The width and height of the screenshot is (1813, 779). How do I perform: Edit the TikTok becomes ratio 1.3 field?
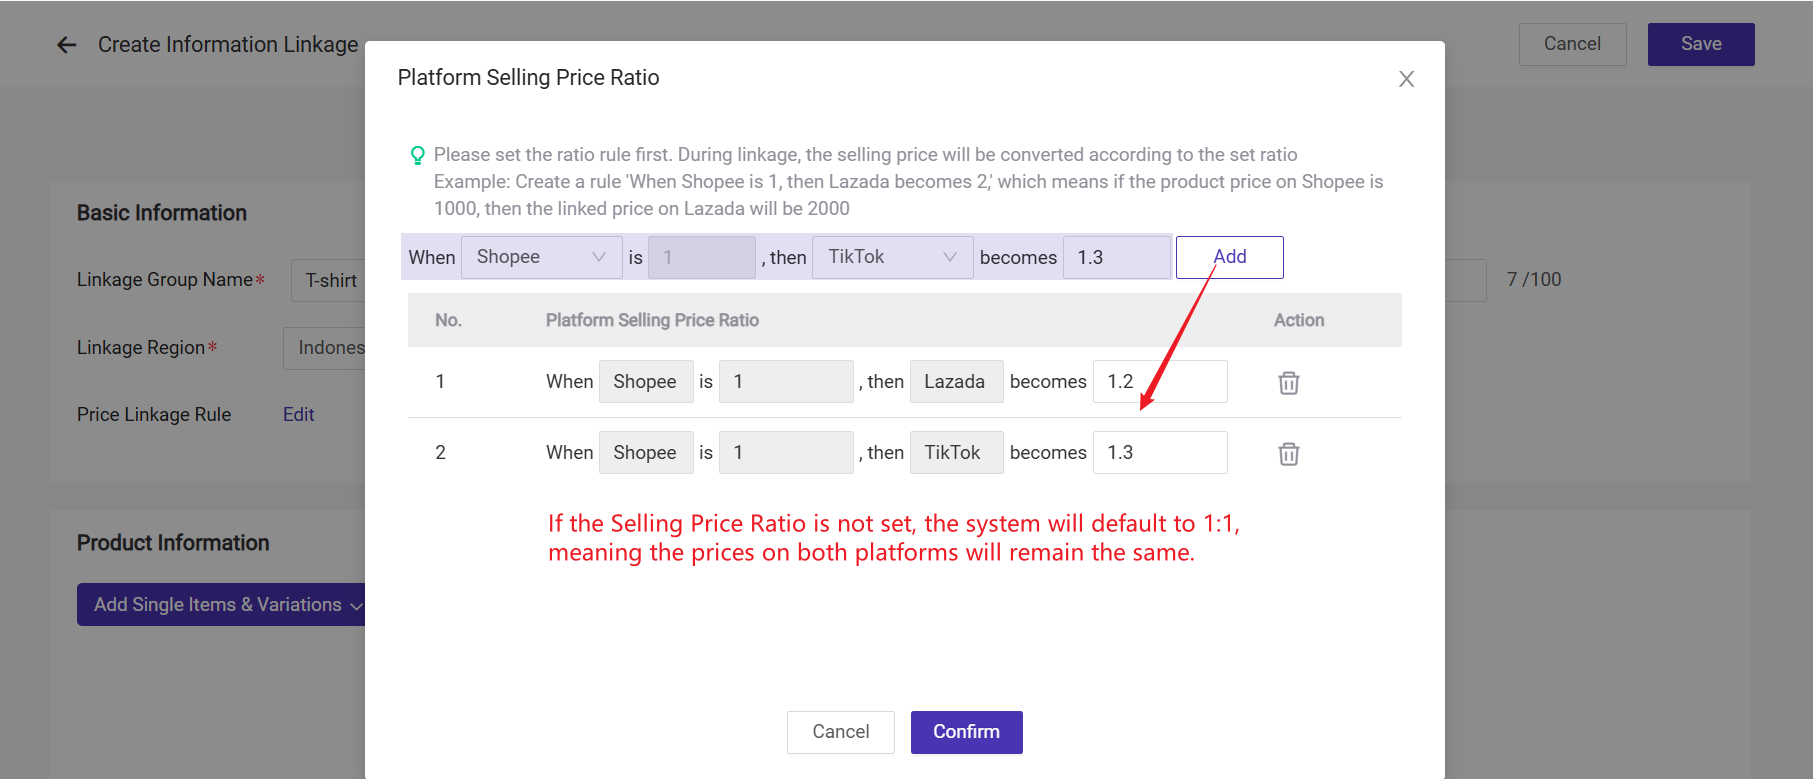pyautogui.click(x=1159, y=453)
